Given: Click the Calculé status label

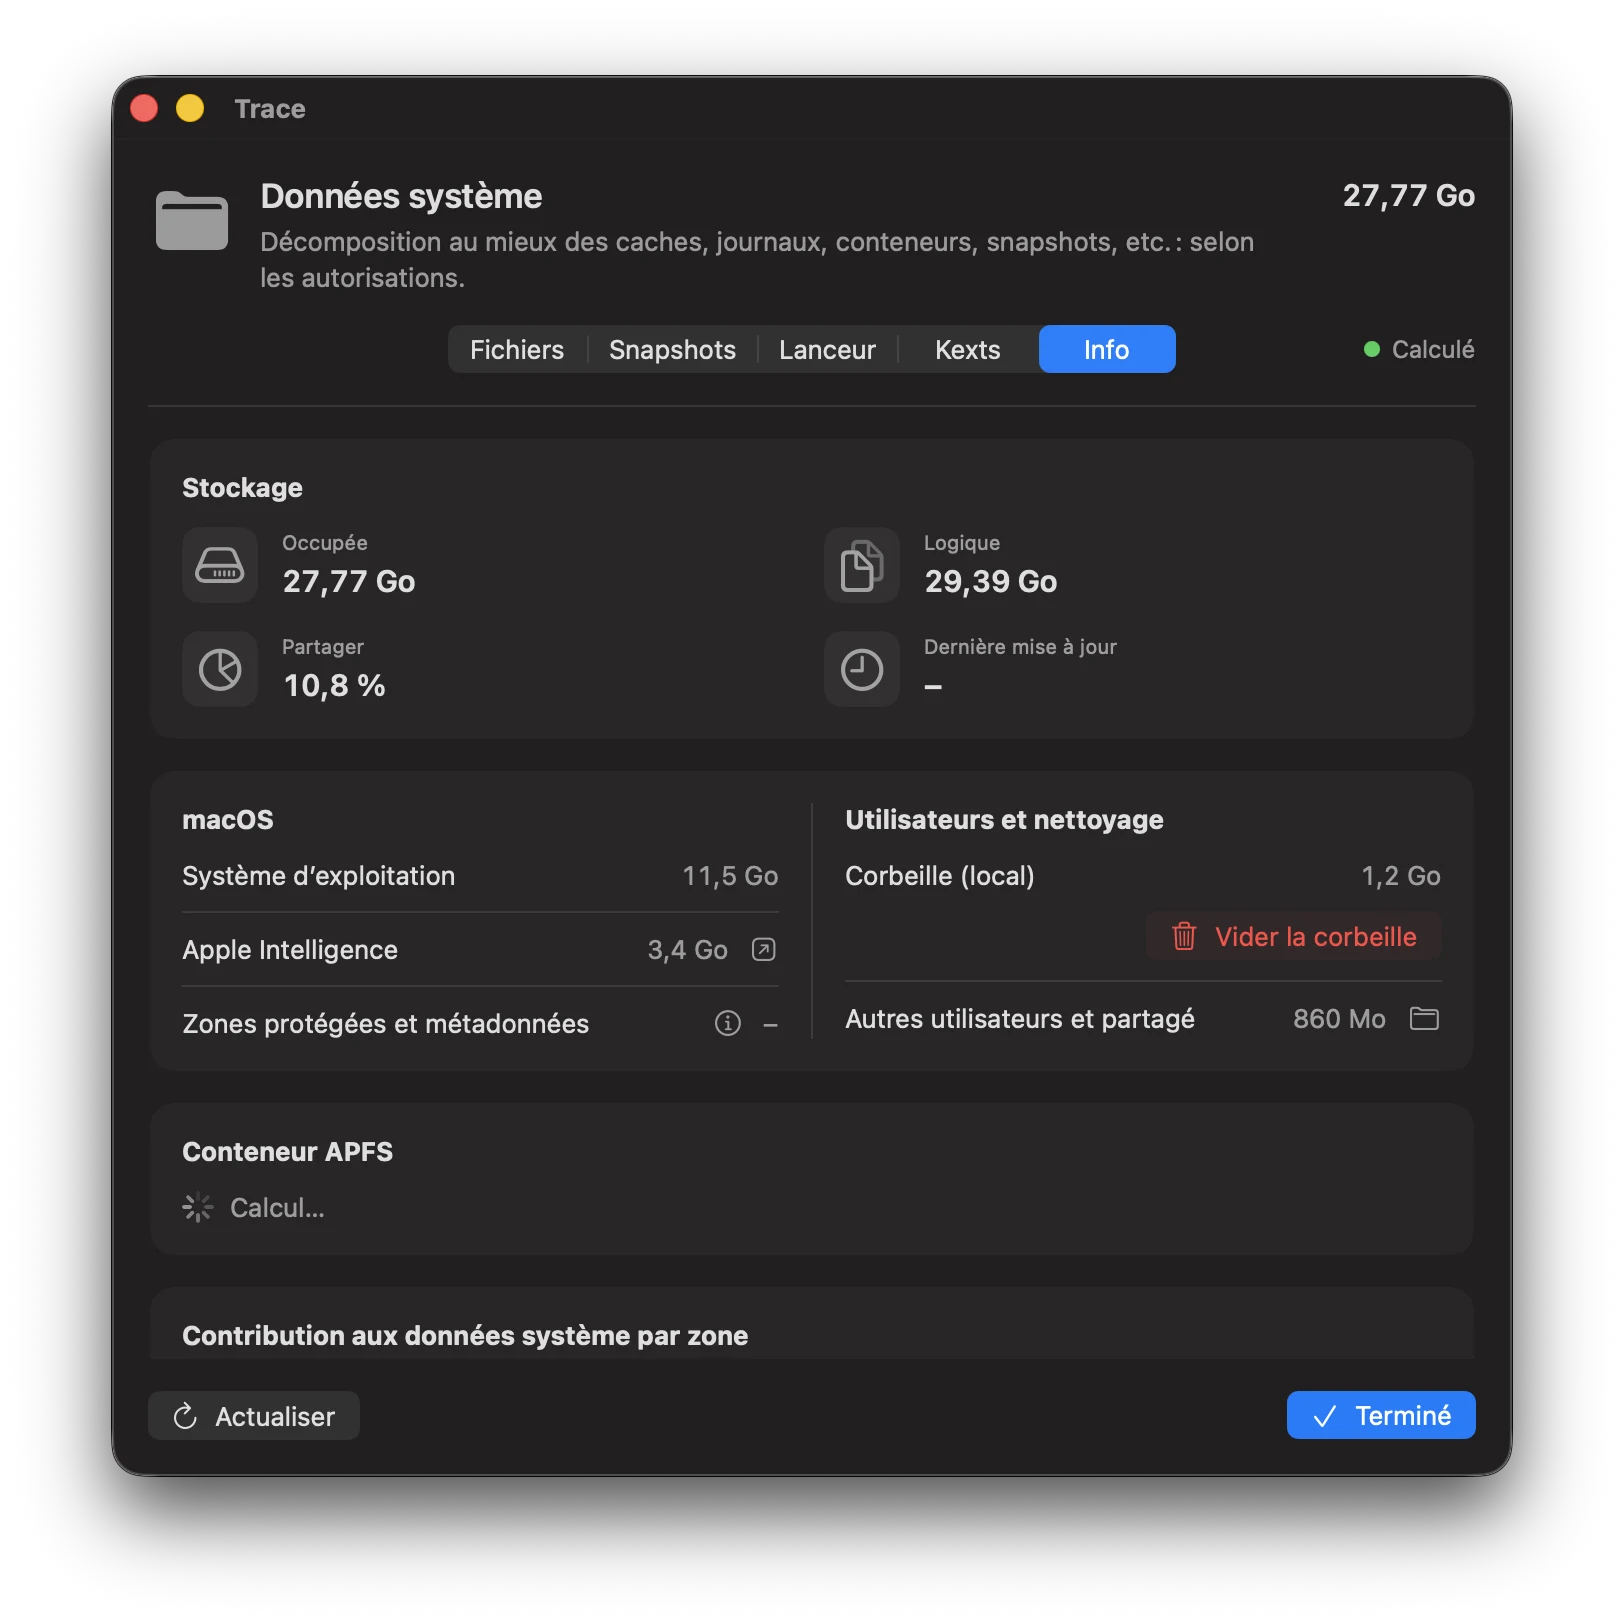Looking at the screenshot, I should coord(1433,349).
